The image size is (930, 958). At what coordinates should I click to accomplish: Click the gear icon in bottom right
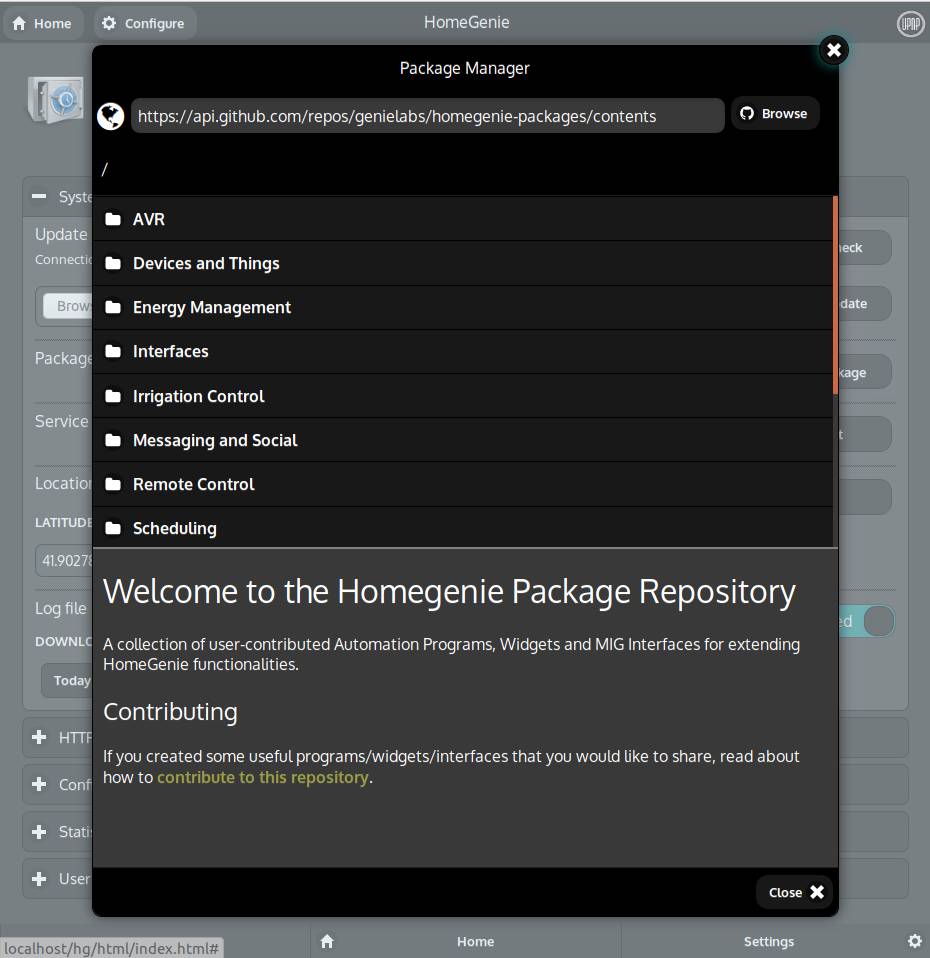click(x=914, y=941)
